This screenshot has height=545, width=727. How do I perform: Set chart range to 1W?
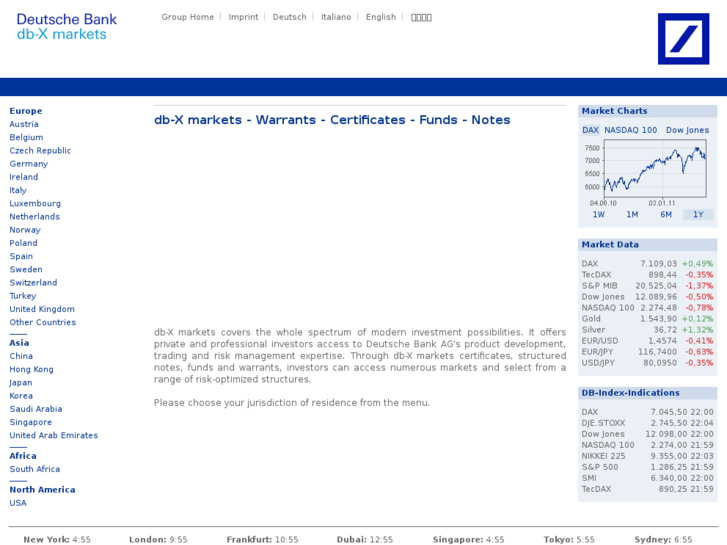coord(599,215)
